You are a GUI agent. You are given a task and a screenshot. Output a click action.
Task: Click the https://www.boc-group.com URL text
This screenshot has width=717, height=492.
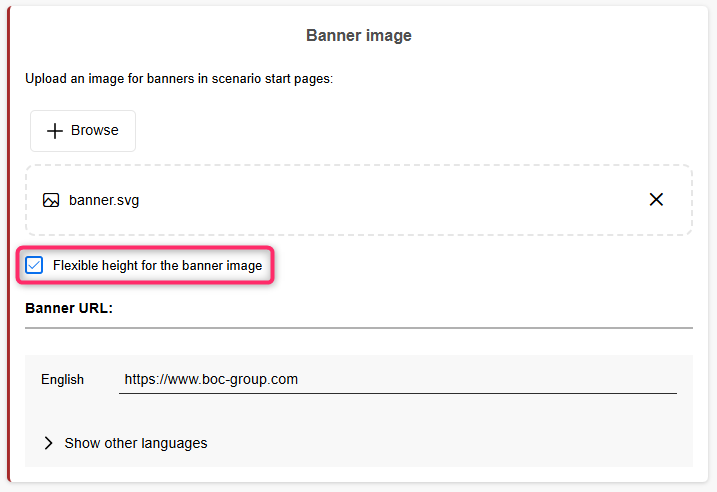pyautogui.click(x=211, y=380)
